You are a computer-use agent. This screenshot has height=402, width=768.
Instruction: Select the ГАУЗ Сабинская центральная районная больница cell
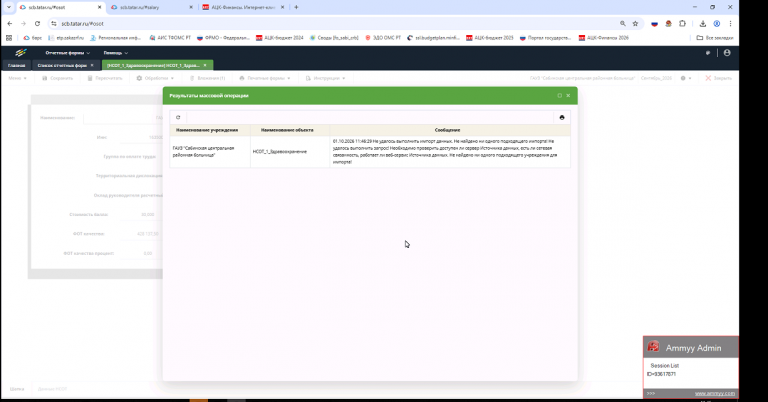pos(210,151)
